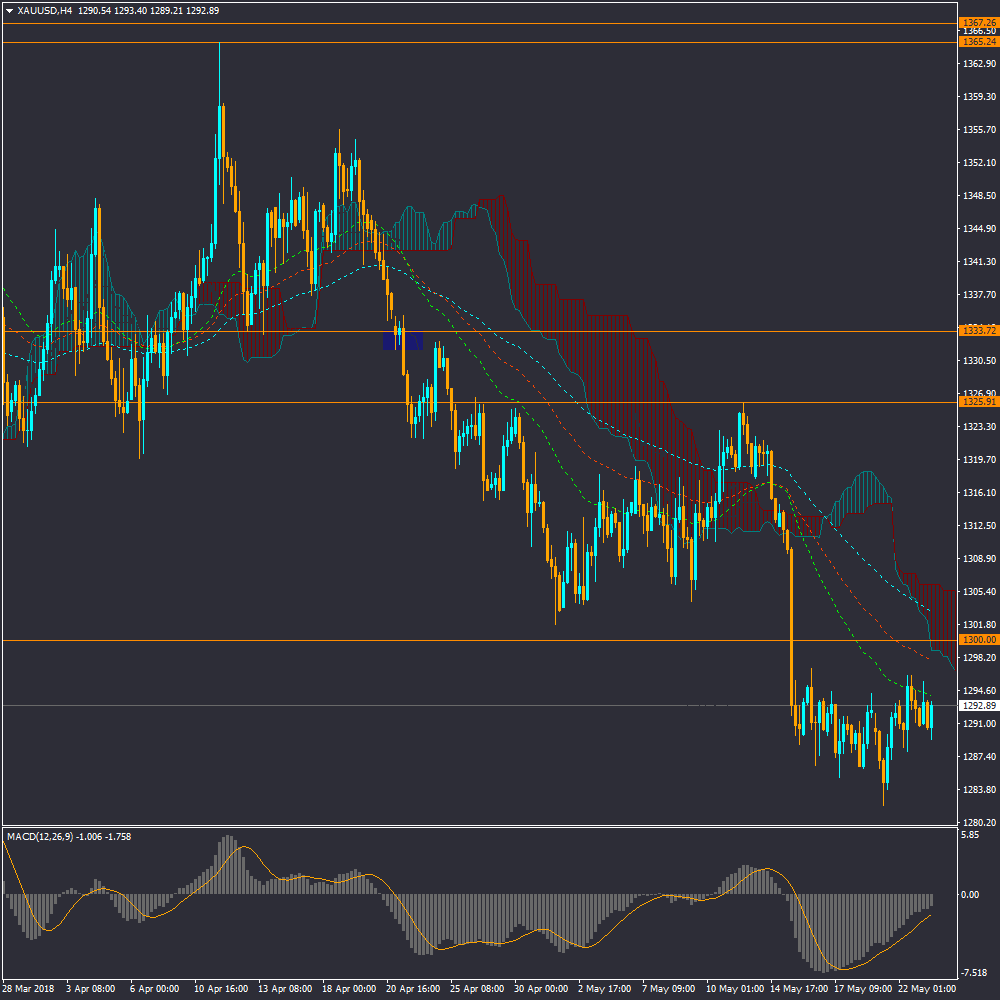Image resolution: width=1000 pixels, height=1000 pixels.
Task: Click the 28 Mar 2018 date label
Action: click(28, 989)
